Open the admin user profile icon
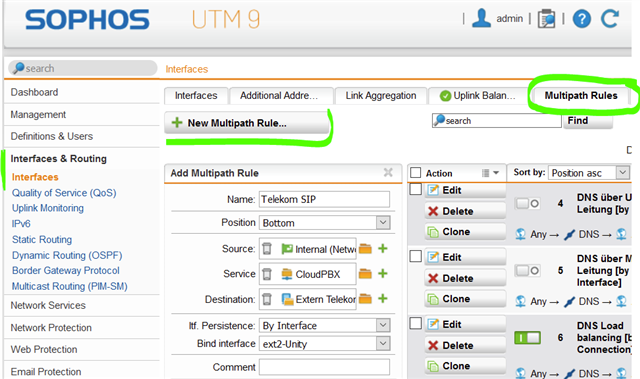 tap(481, 18)
